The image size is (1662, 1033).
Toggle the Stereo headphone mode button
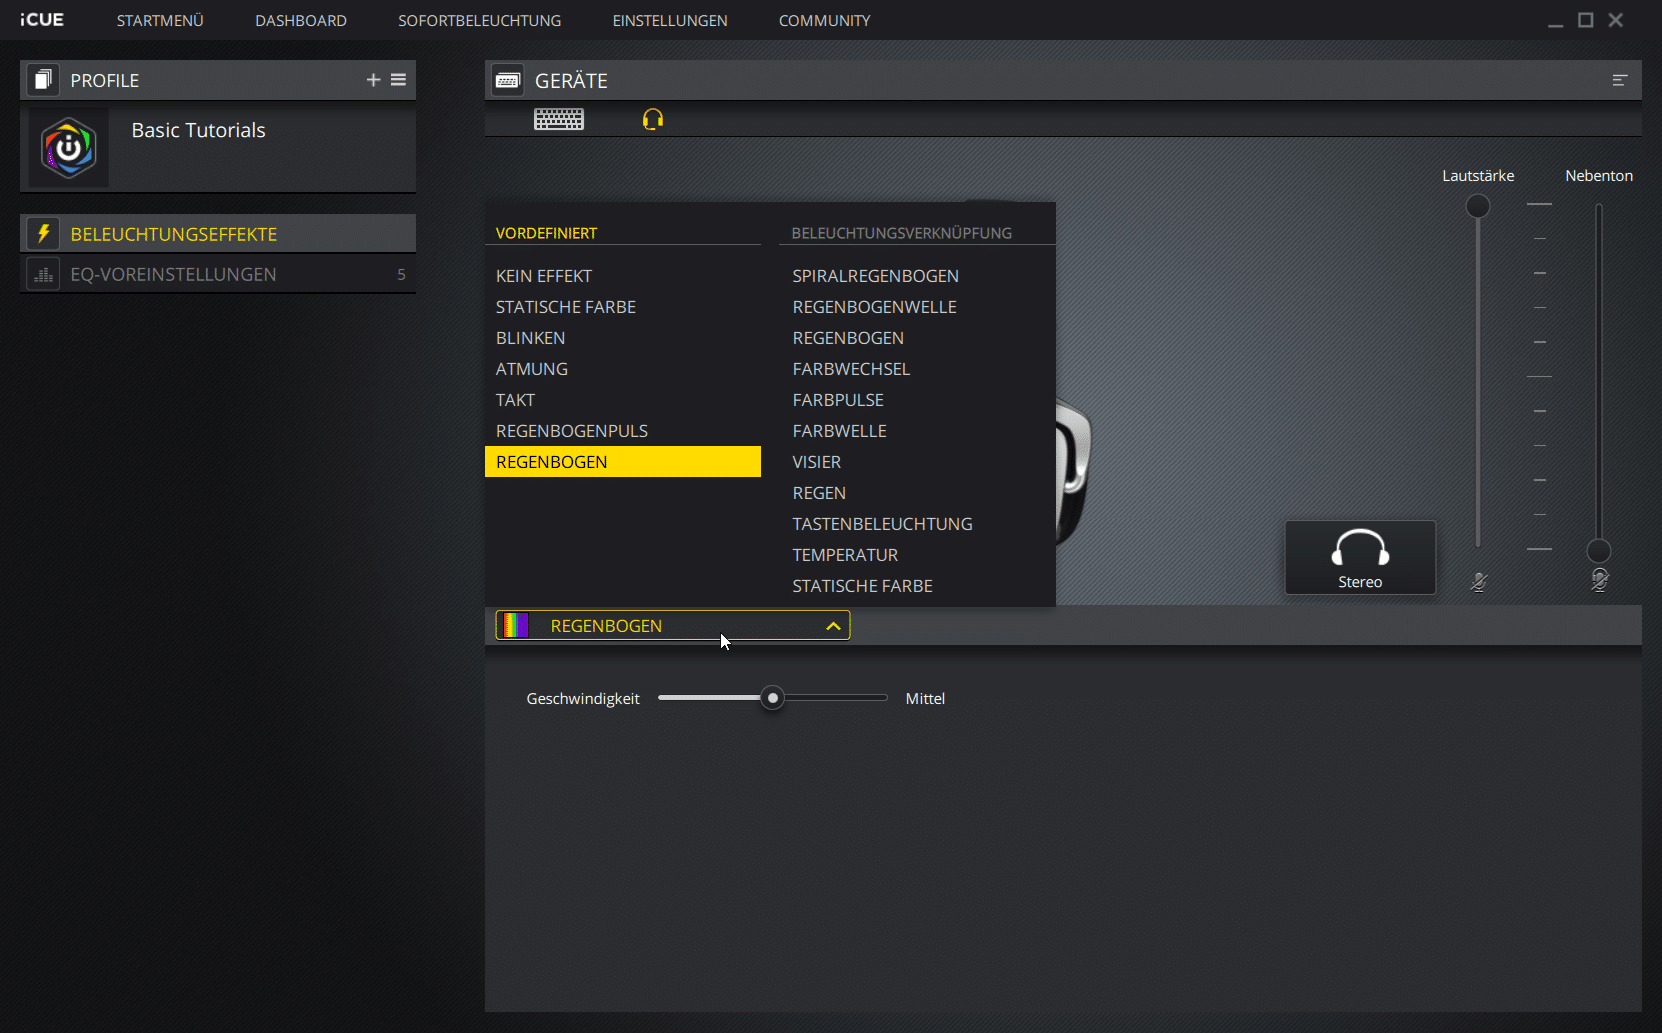1359,558
